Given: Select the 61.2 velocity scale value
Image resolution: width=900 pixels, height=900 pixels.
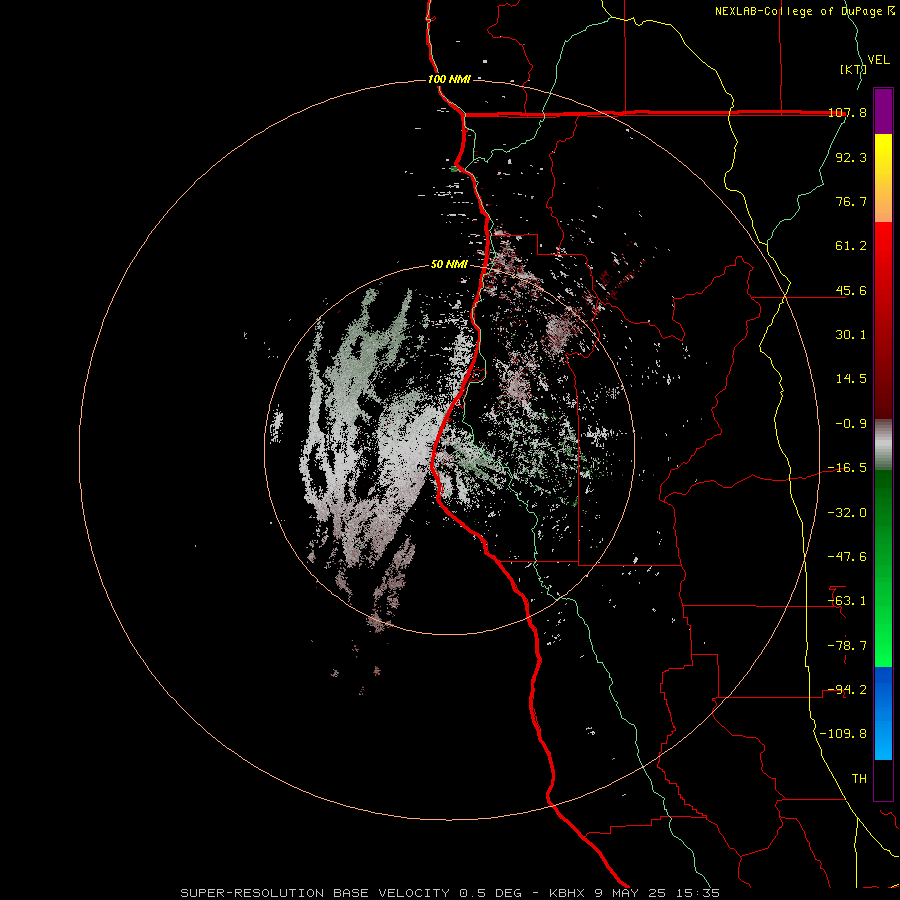Looking at the screenshot, I should point(851,246).
